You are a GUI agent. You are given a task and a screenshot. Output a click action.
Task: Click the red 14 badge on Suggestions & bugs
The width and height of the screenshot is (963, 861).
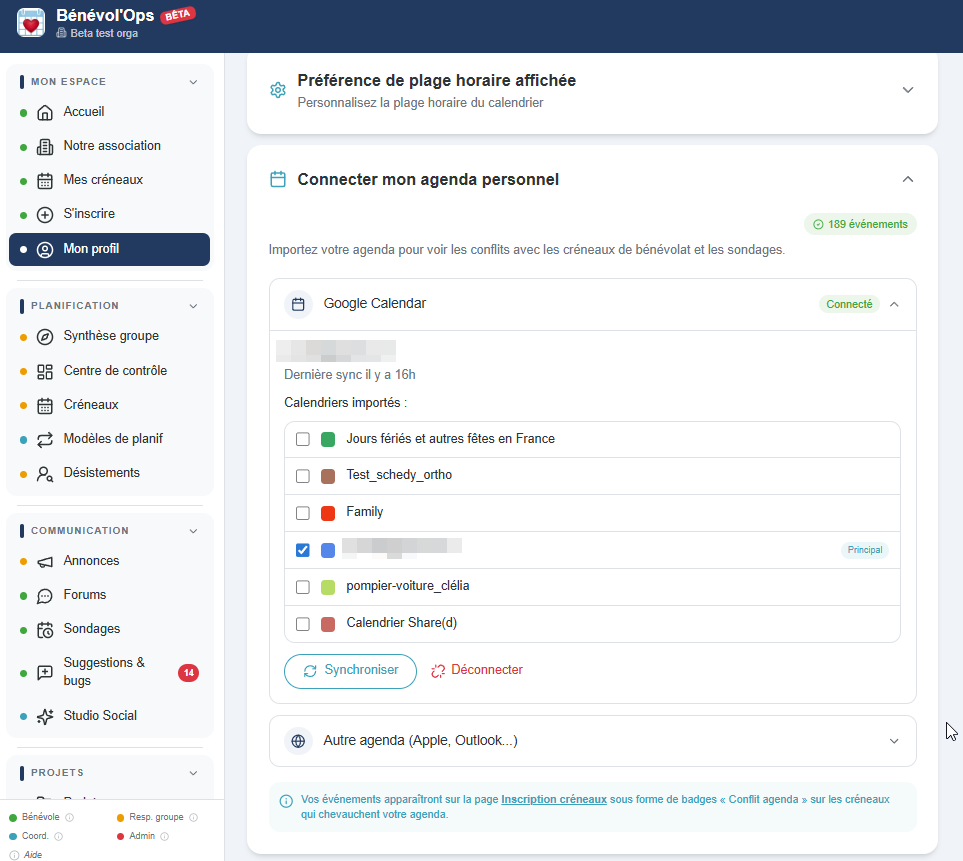[x=189, y=672]
